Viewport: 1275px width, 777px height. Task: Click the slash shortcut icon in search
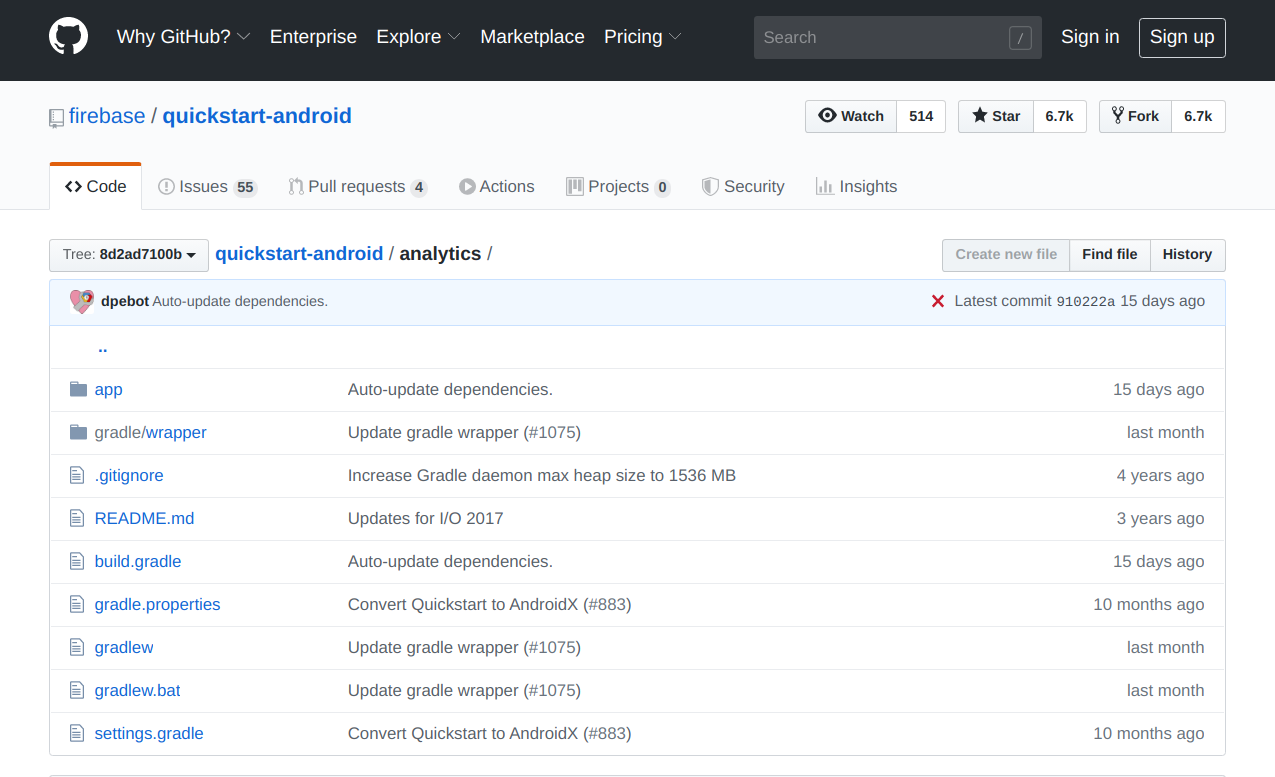(x=1020, y=38)
